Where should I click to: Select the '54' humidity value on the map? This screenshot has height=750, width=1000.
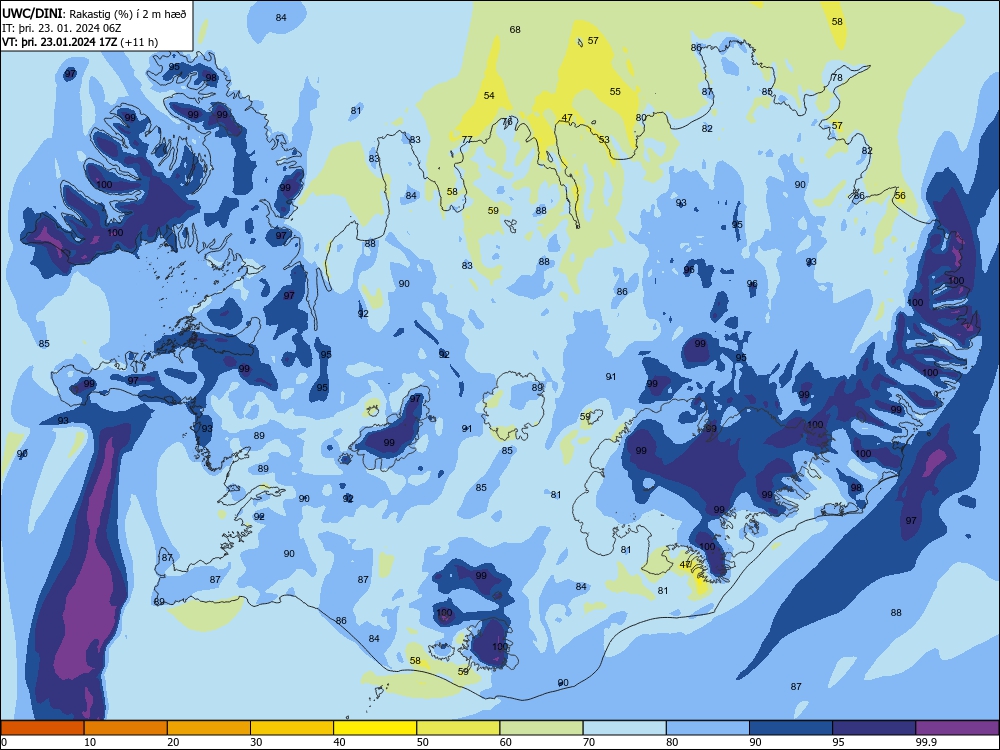[489, 96]
